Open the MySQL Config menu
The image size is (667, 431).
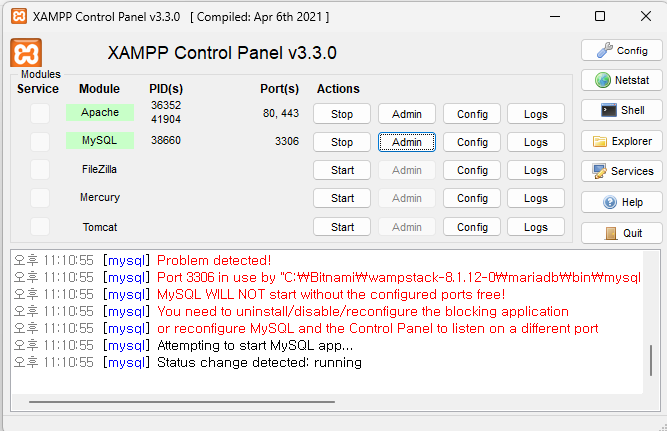[x=472, y=142]
